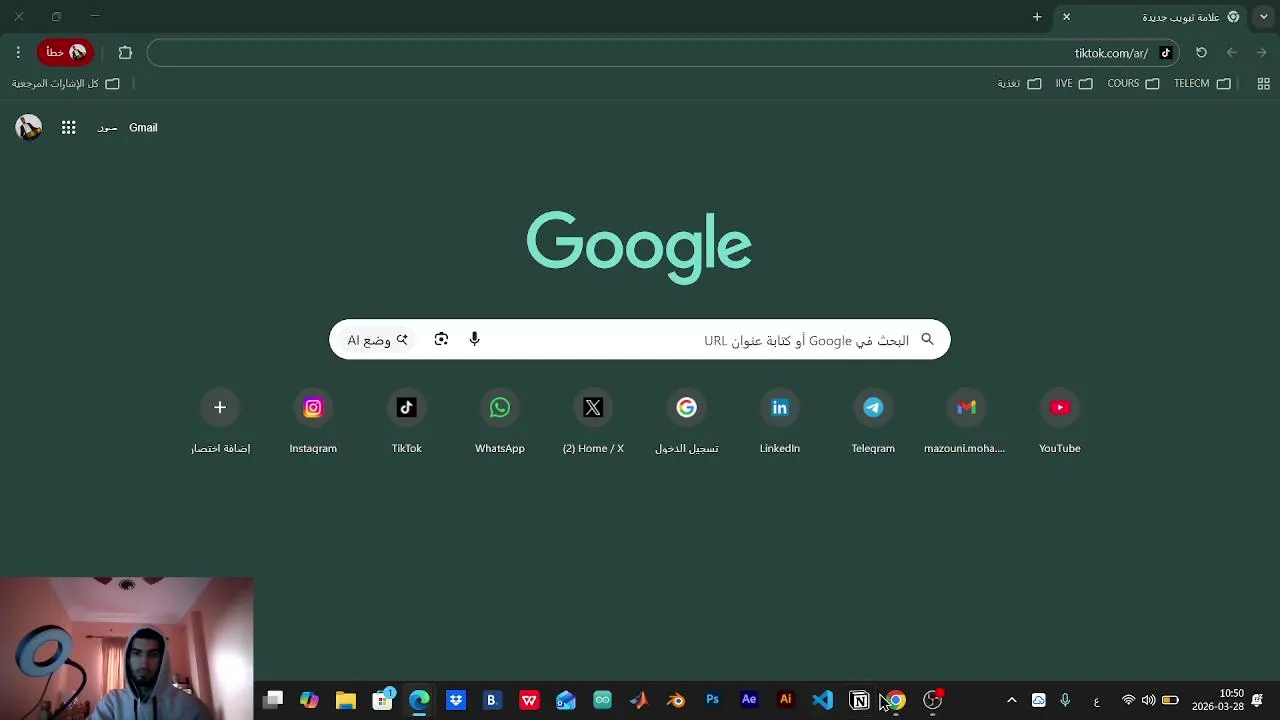Screen dimensions: 1280x720
Task: Open the tab search dropdown arrow
Action: [x=1263, y=17]
